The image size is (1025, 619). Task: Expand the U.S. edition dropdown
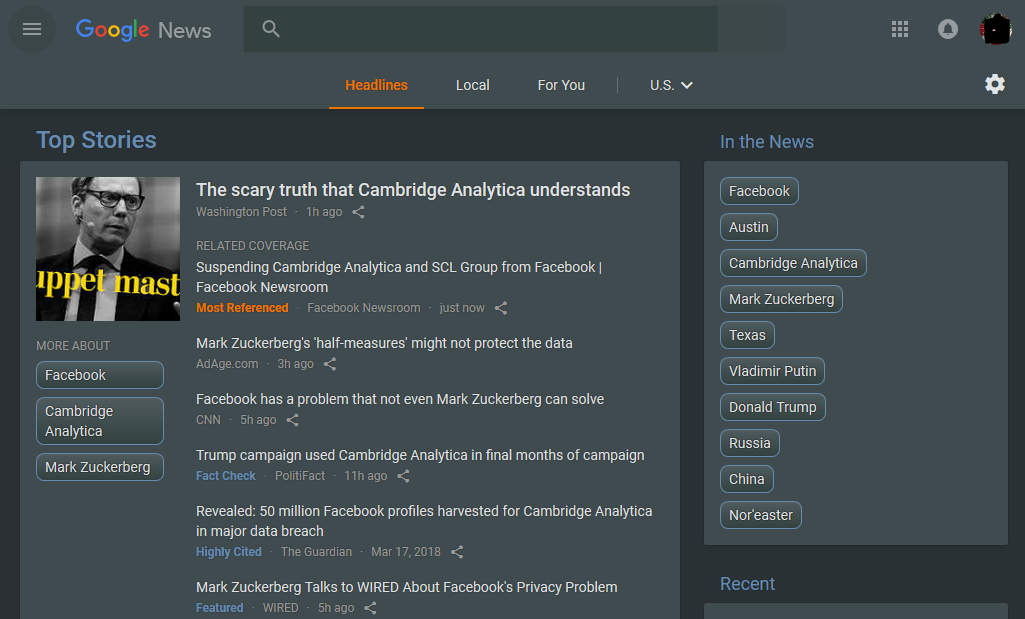coord(671,85)
